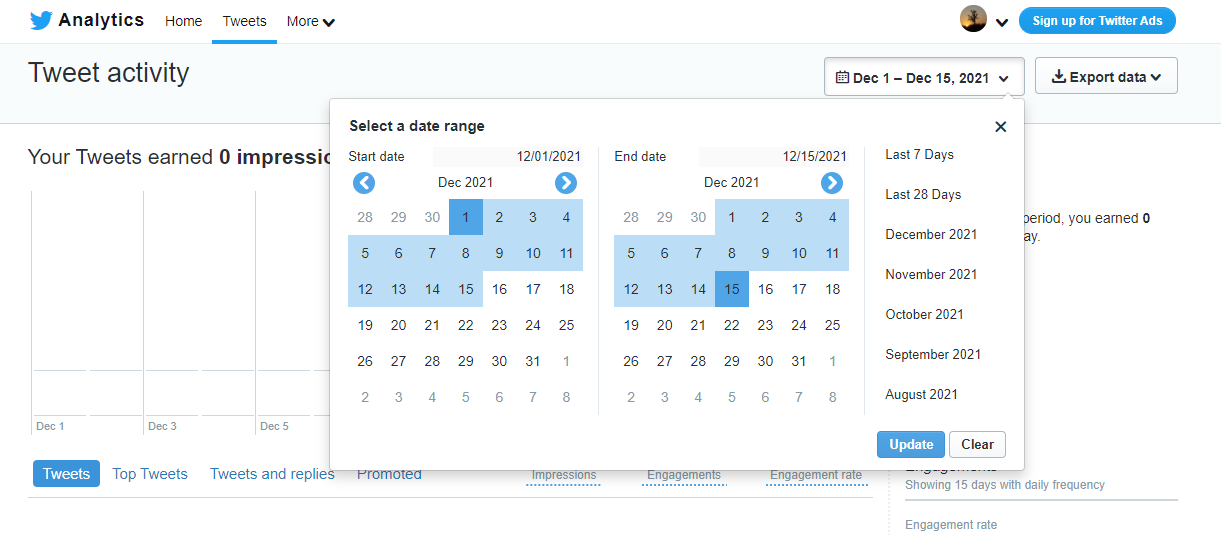Go to previous month in Start date calendar
This screenshot has height=535, width=1221.
pyautogui.click(x=364, y=183)
